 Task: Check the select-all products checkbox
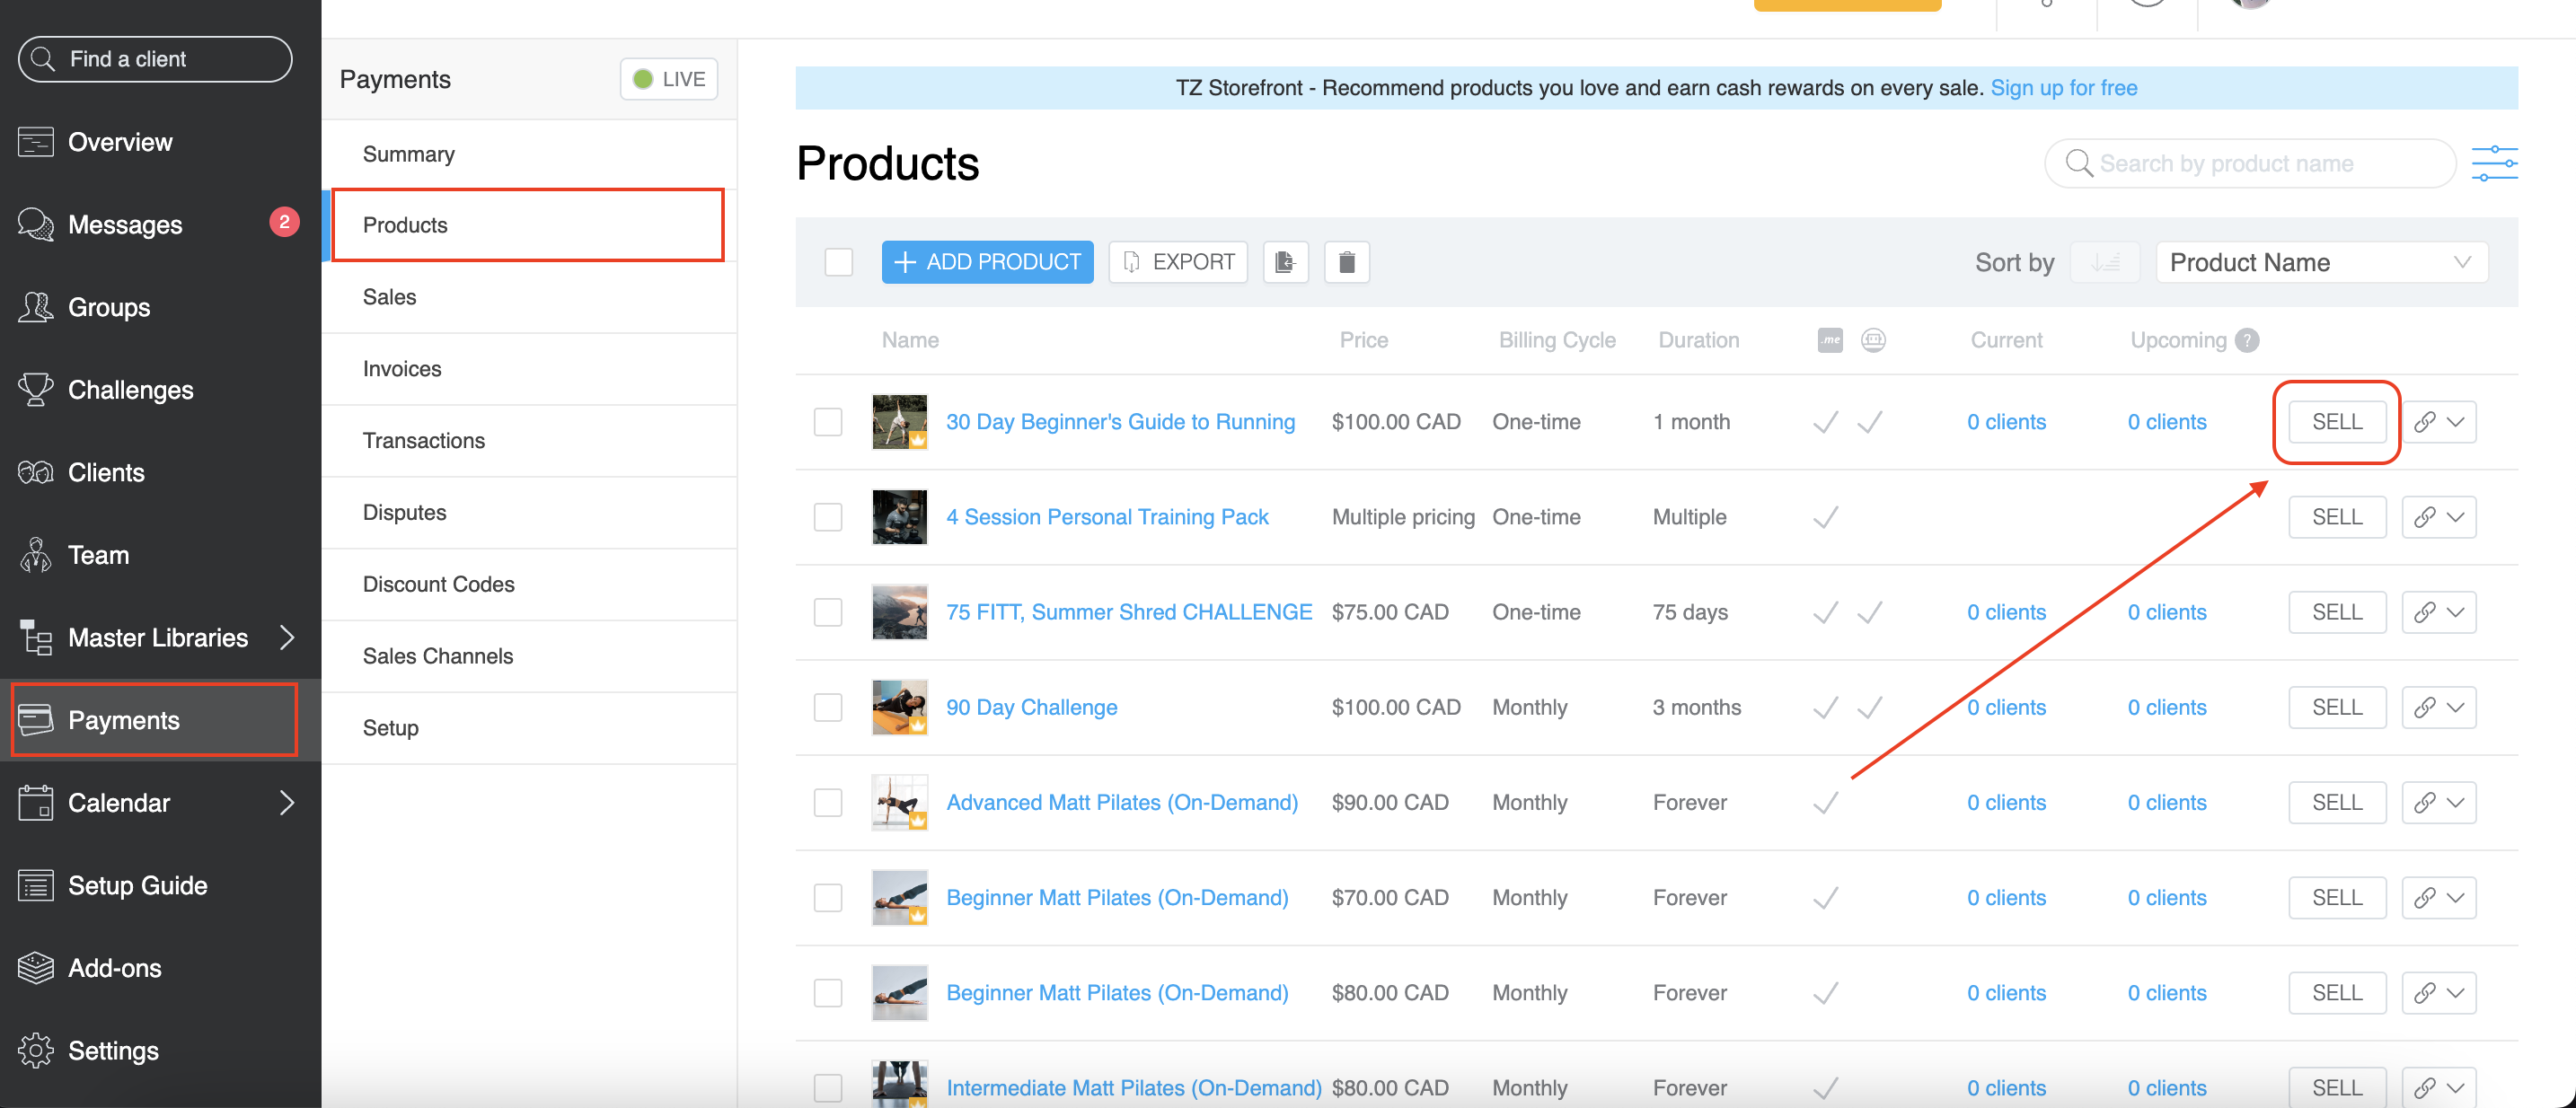(x=838, y=262)
